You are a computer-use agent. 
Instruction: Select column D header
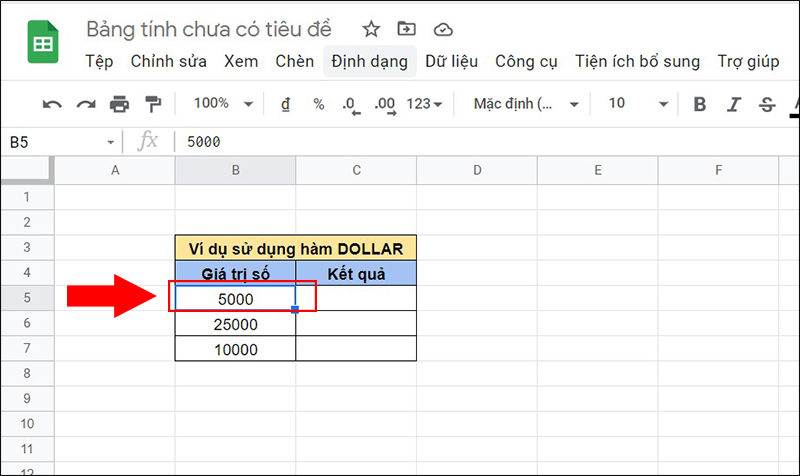(477, 170)
